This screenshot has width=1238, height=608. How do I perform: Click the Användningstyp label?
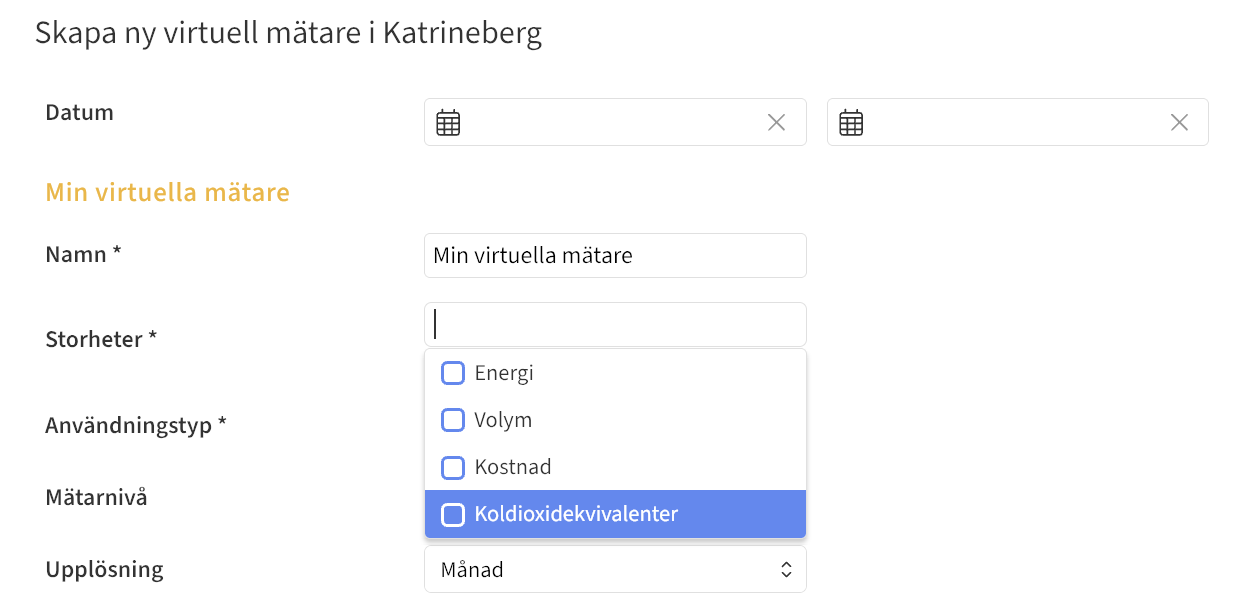click(x=136, y=425)
